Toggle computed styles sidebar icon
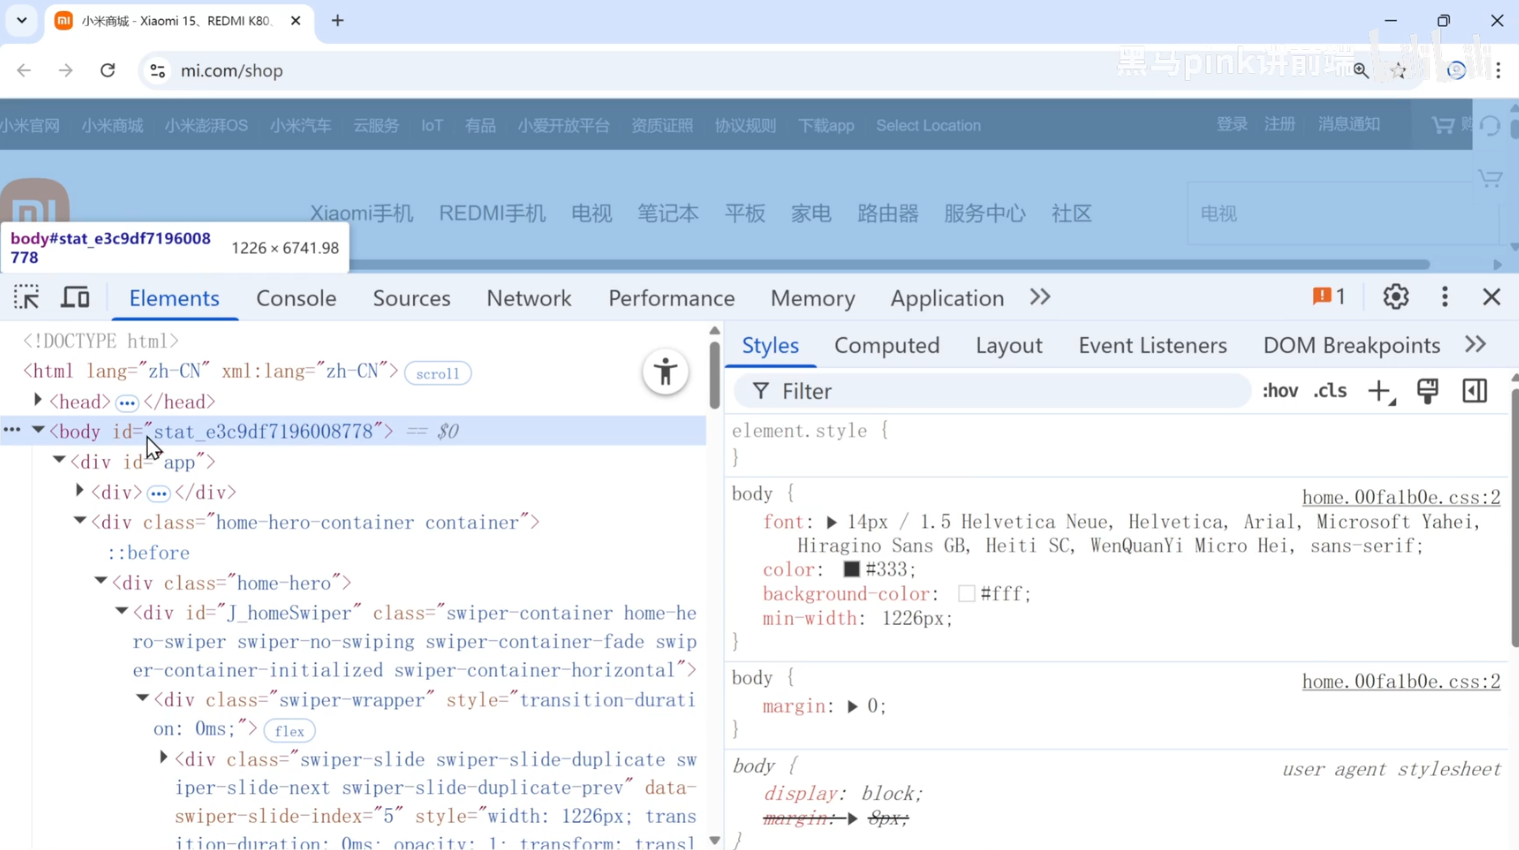Viewport: 1519px width, 850px height. coord(1474,391)
